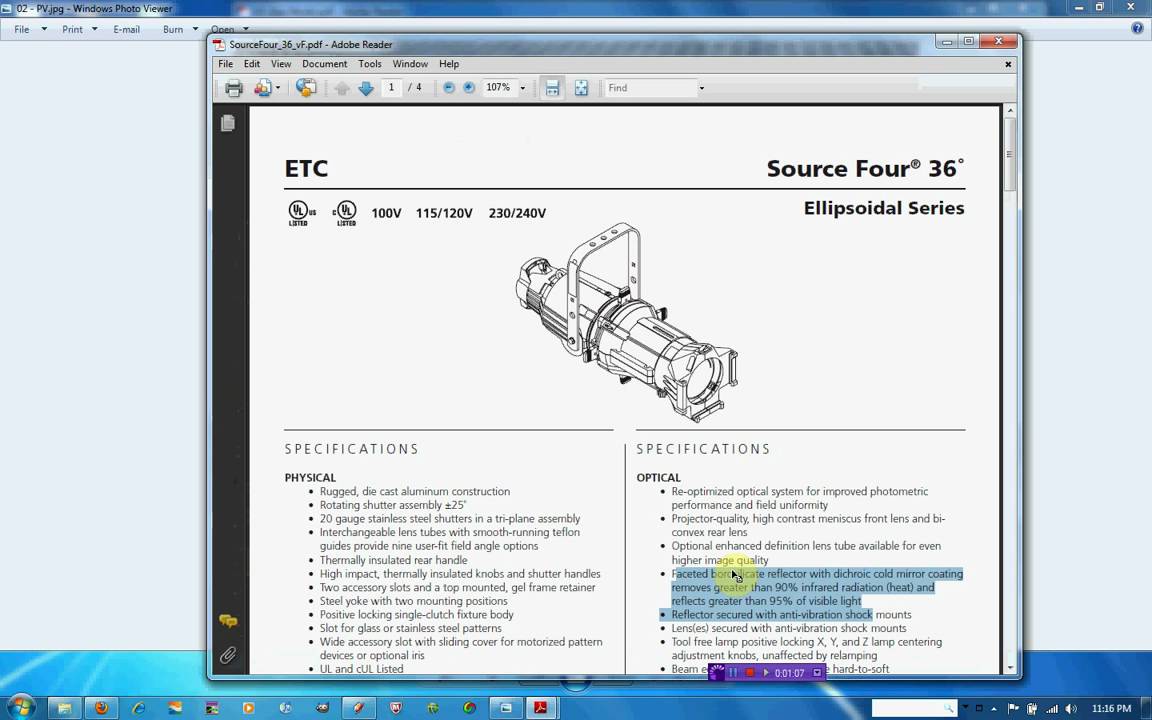Screen dimensions: 1152x720
Task: Open the zoom percentage dropdown arrow
Action: (x=522, y=88)
